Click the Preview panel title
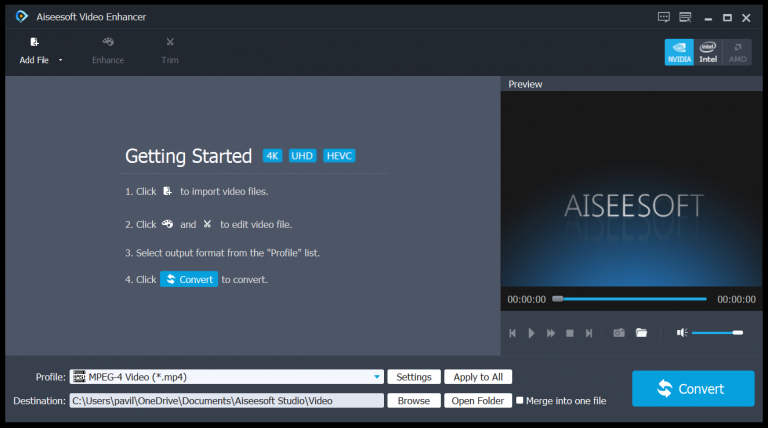The height and width of the screenshot is (428, 768). [525, 84]
